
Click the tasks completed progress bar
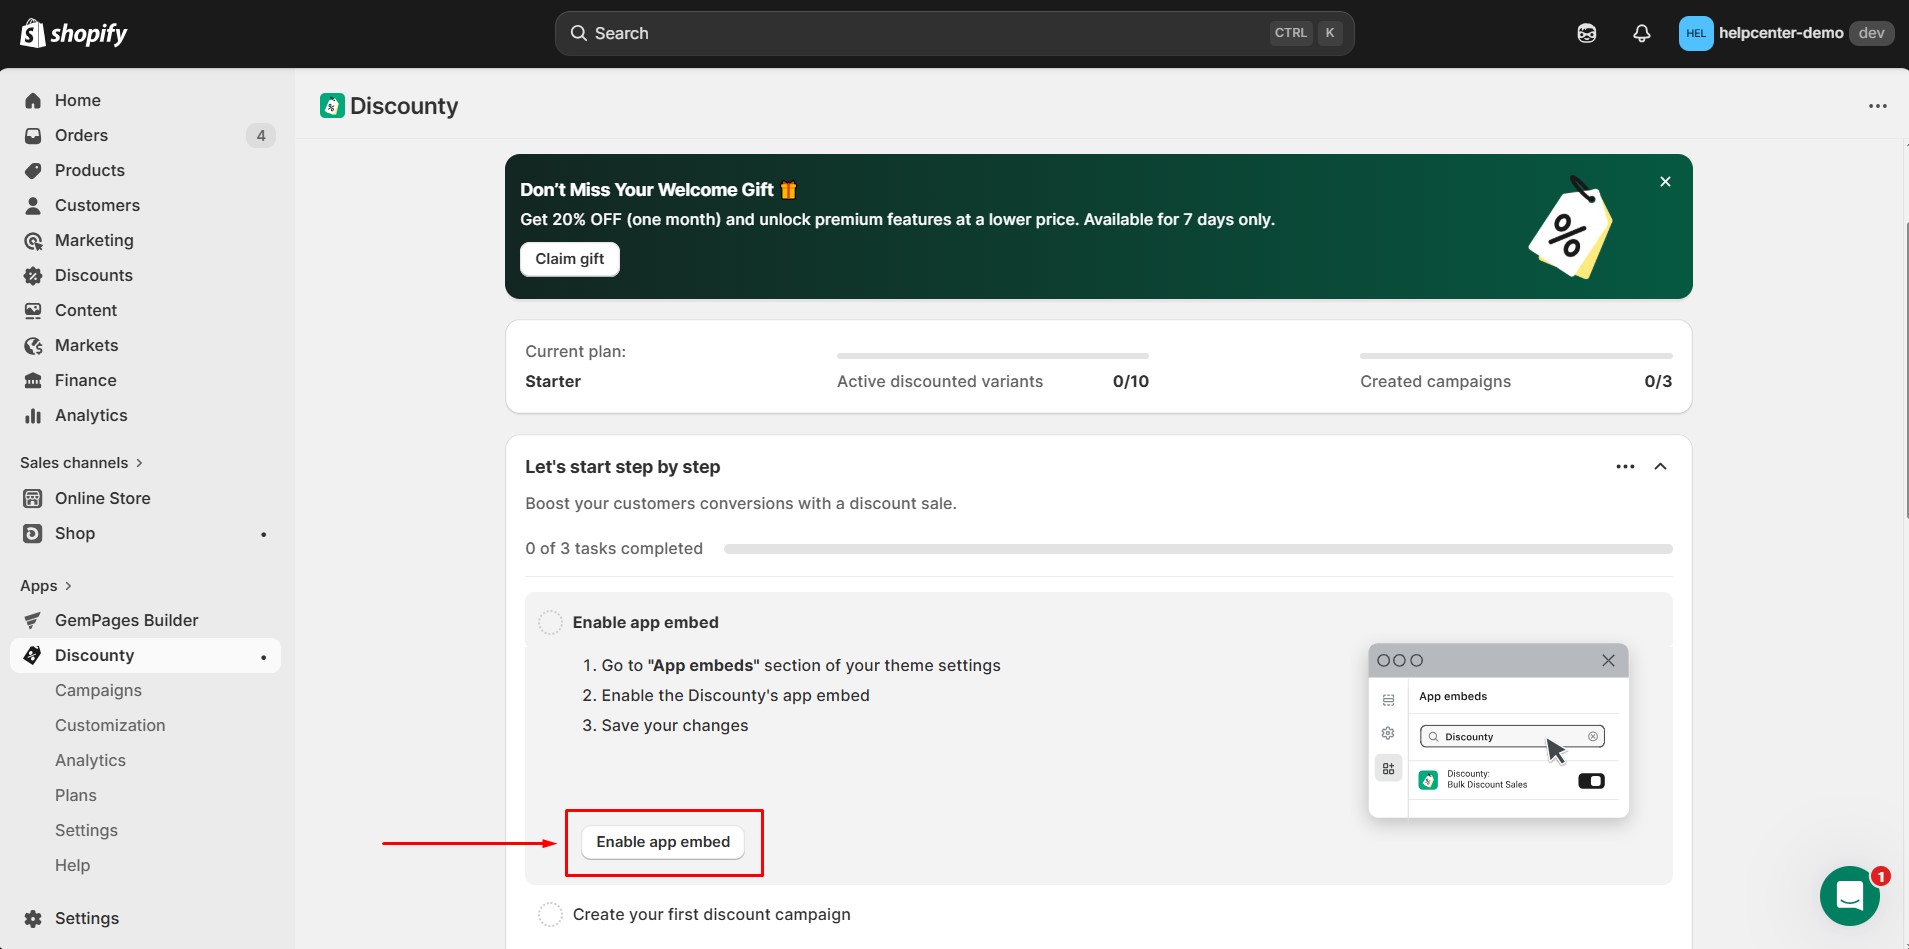tap(1197, 548)
